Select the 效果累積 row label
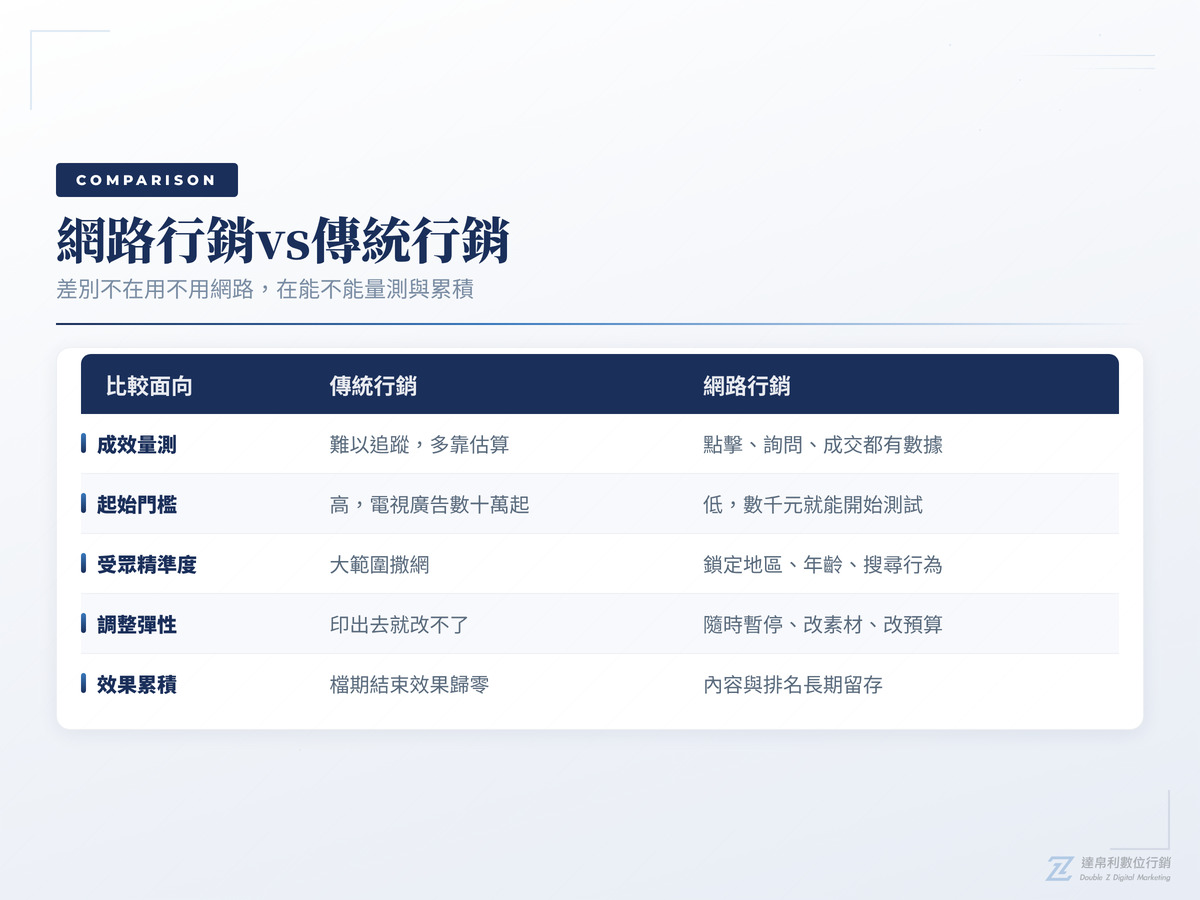This screenshot has height=900, width=1200. [x=137, y=685]
